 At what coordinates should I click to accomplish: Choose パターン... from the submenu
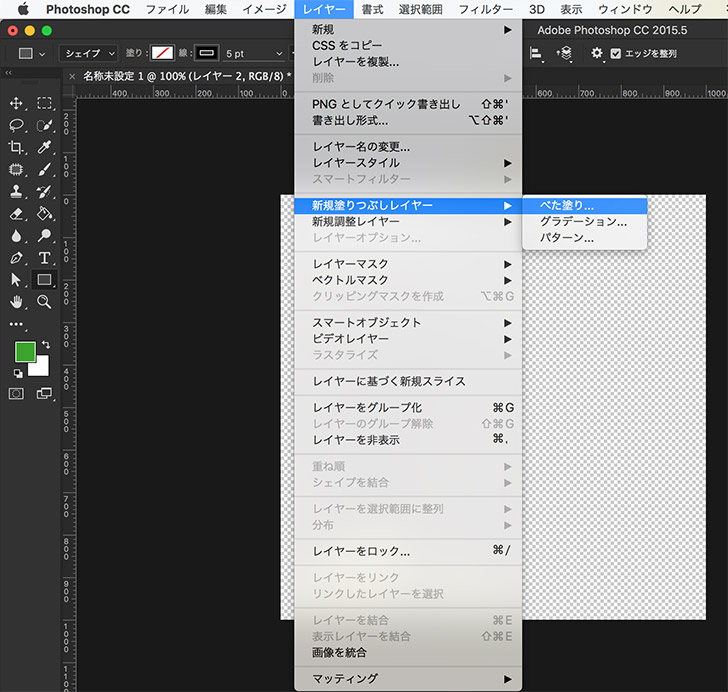tap(585, 238)
